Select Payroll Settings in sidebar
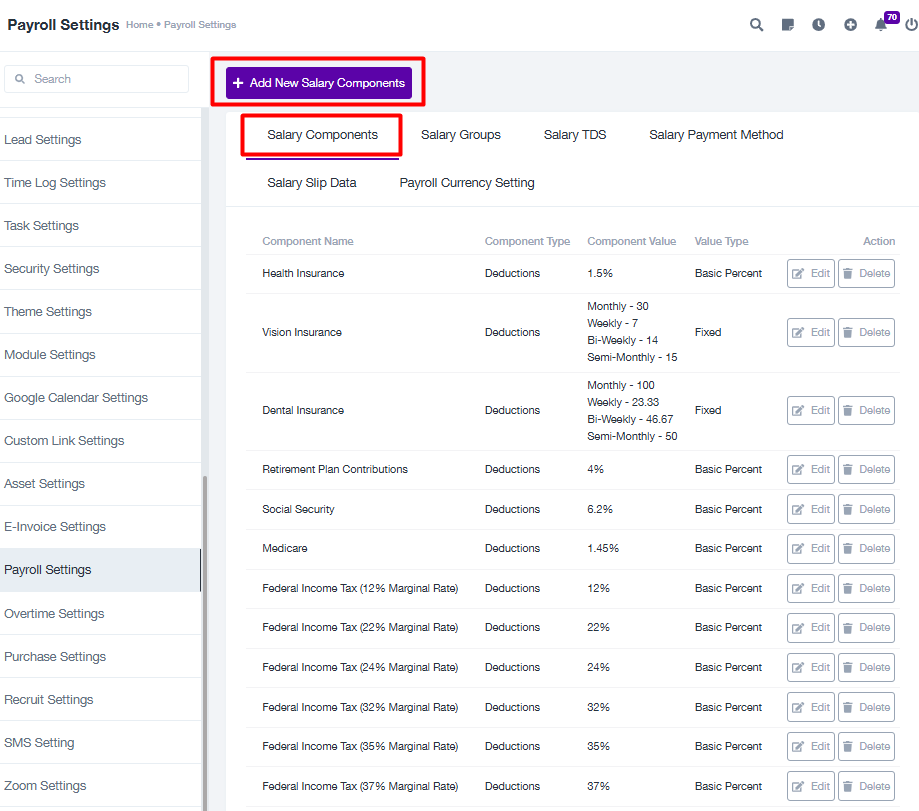 coord(100,570)
